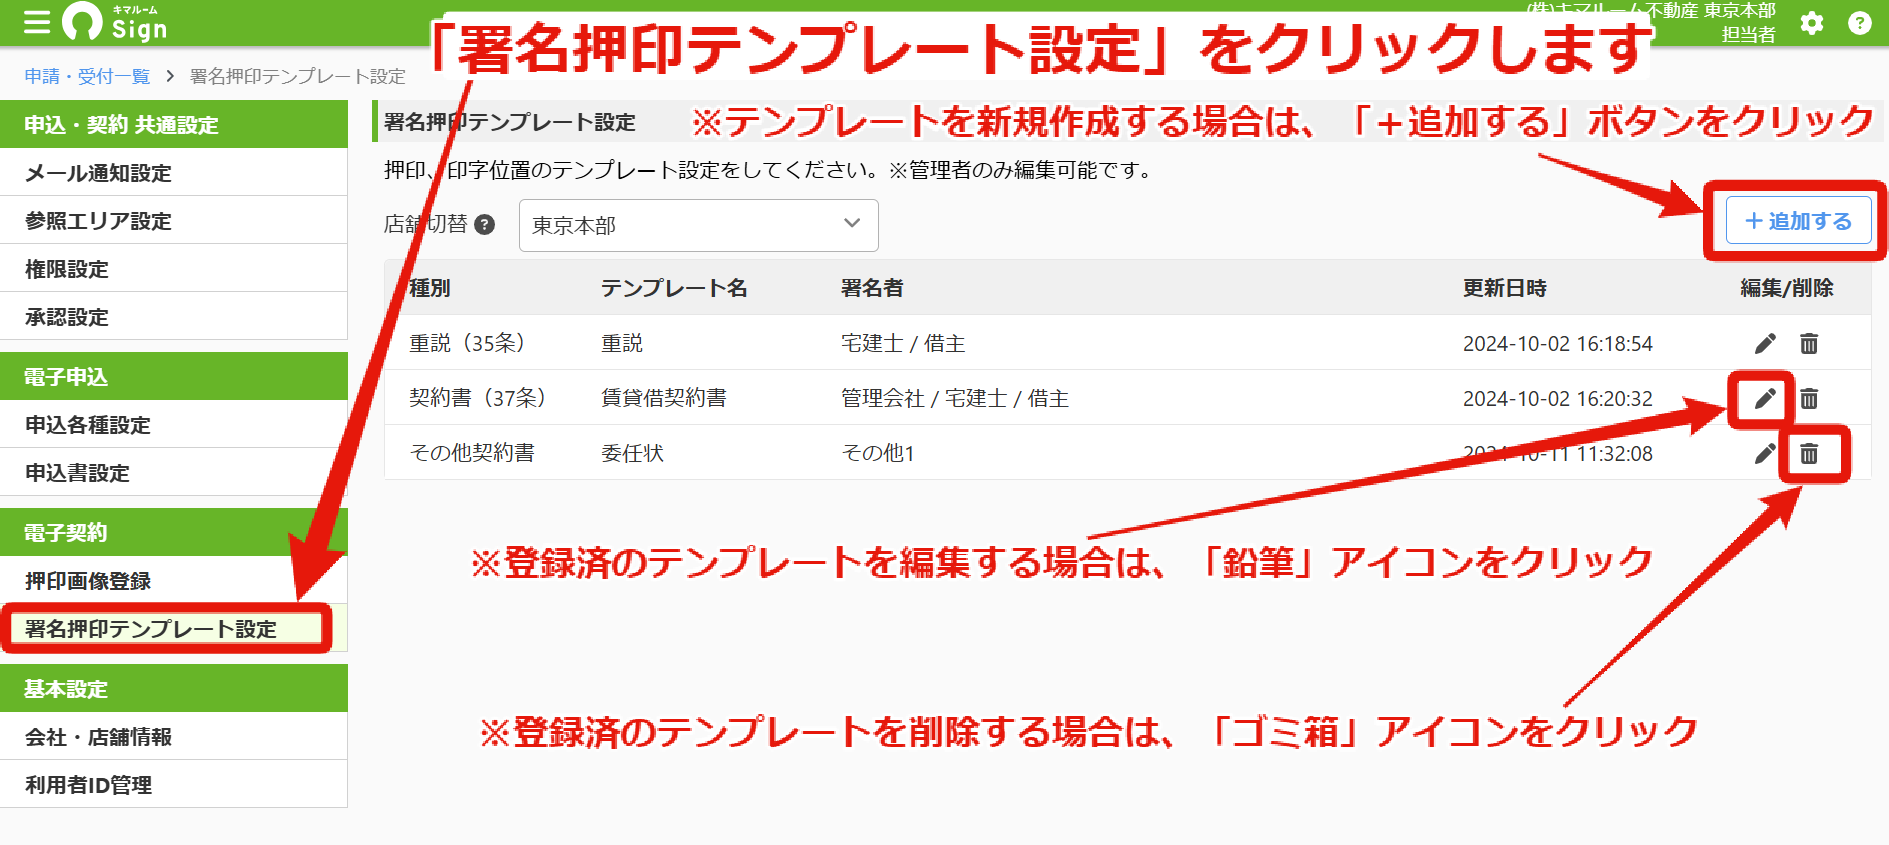Go to 申請・受付一覧 breadcrumb link
Screen dimensions: 1889x845
click(x=87, y=76)
